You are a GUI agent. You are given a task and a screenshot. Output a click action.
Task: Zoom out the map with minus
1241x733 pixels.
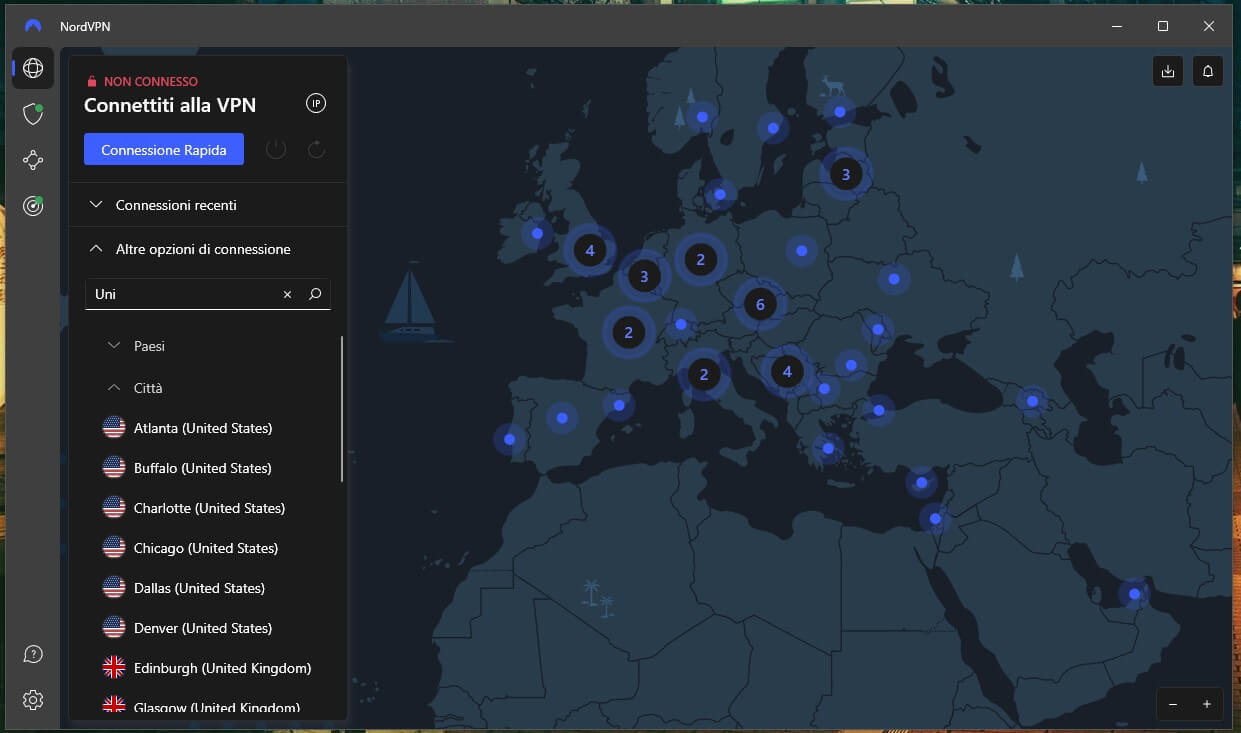[1173, 704]
